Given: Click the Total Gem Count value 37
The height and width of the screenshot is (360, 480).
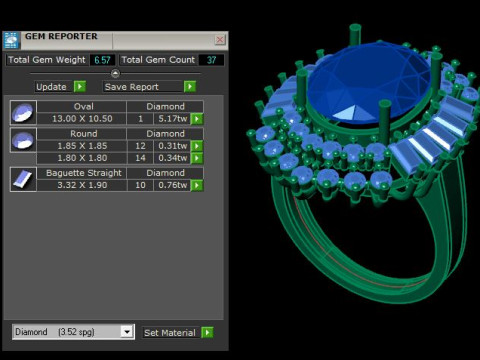Looking at the screenshot, I should click(x=211, y=60).
